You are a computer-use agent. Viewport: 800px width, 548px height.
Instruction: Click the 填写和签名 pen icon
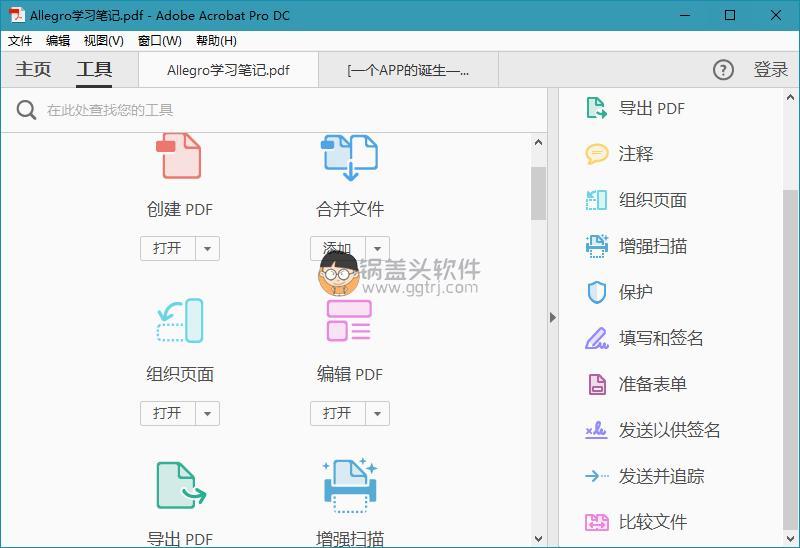coord(596,338)
